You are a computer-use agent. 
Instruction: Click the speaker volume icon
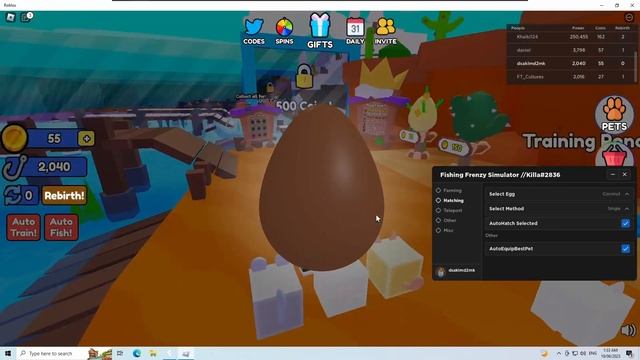tap(628, 330)
